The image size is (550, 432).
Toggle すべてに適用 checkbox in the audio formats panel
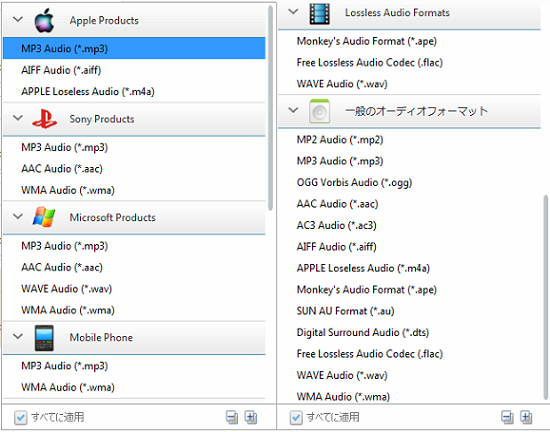296,418
